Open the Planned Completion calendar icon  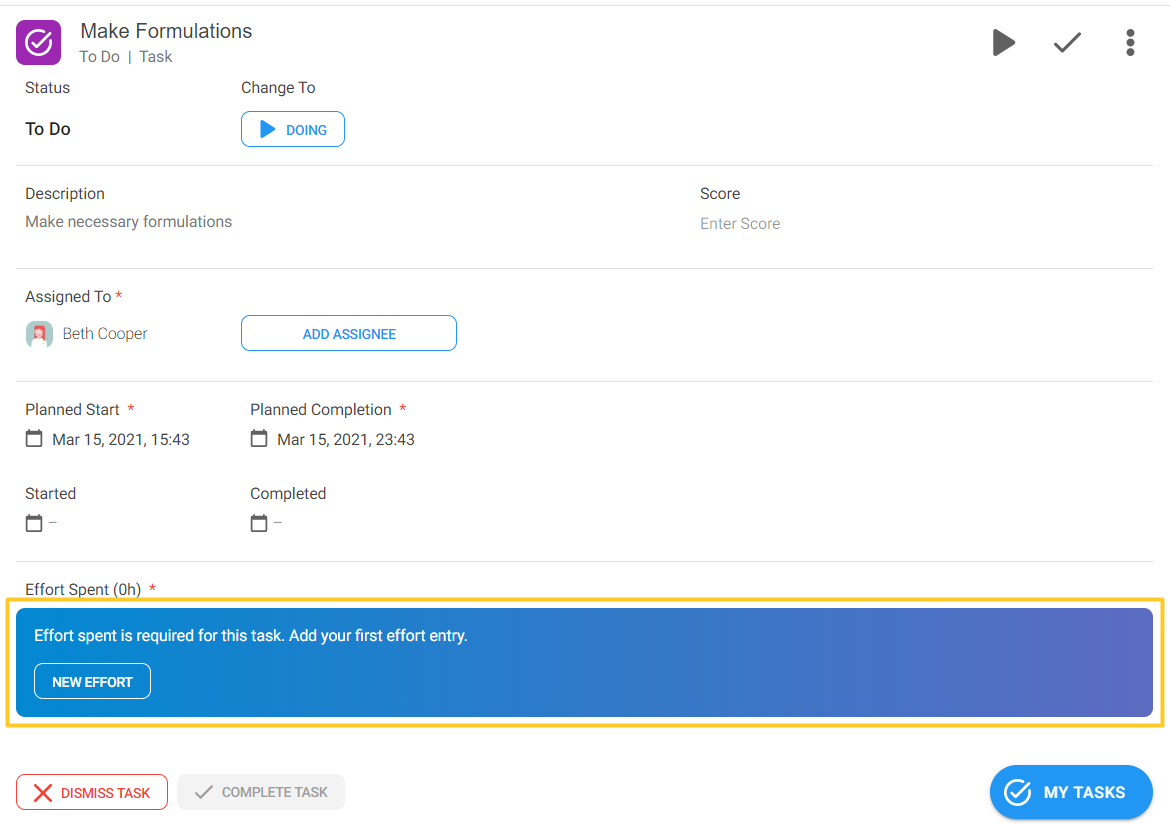(x=259, y=438)
